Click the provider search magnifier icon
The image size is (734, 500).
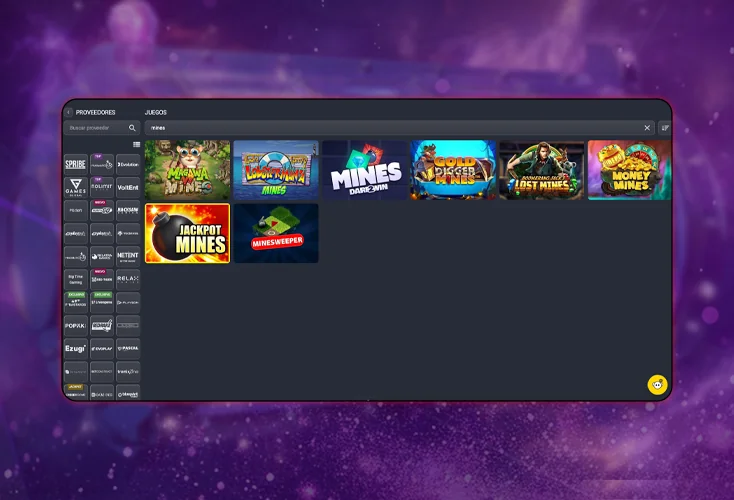pyautogui.click(x=132, y=128)
